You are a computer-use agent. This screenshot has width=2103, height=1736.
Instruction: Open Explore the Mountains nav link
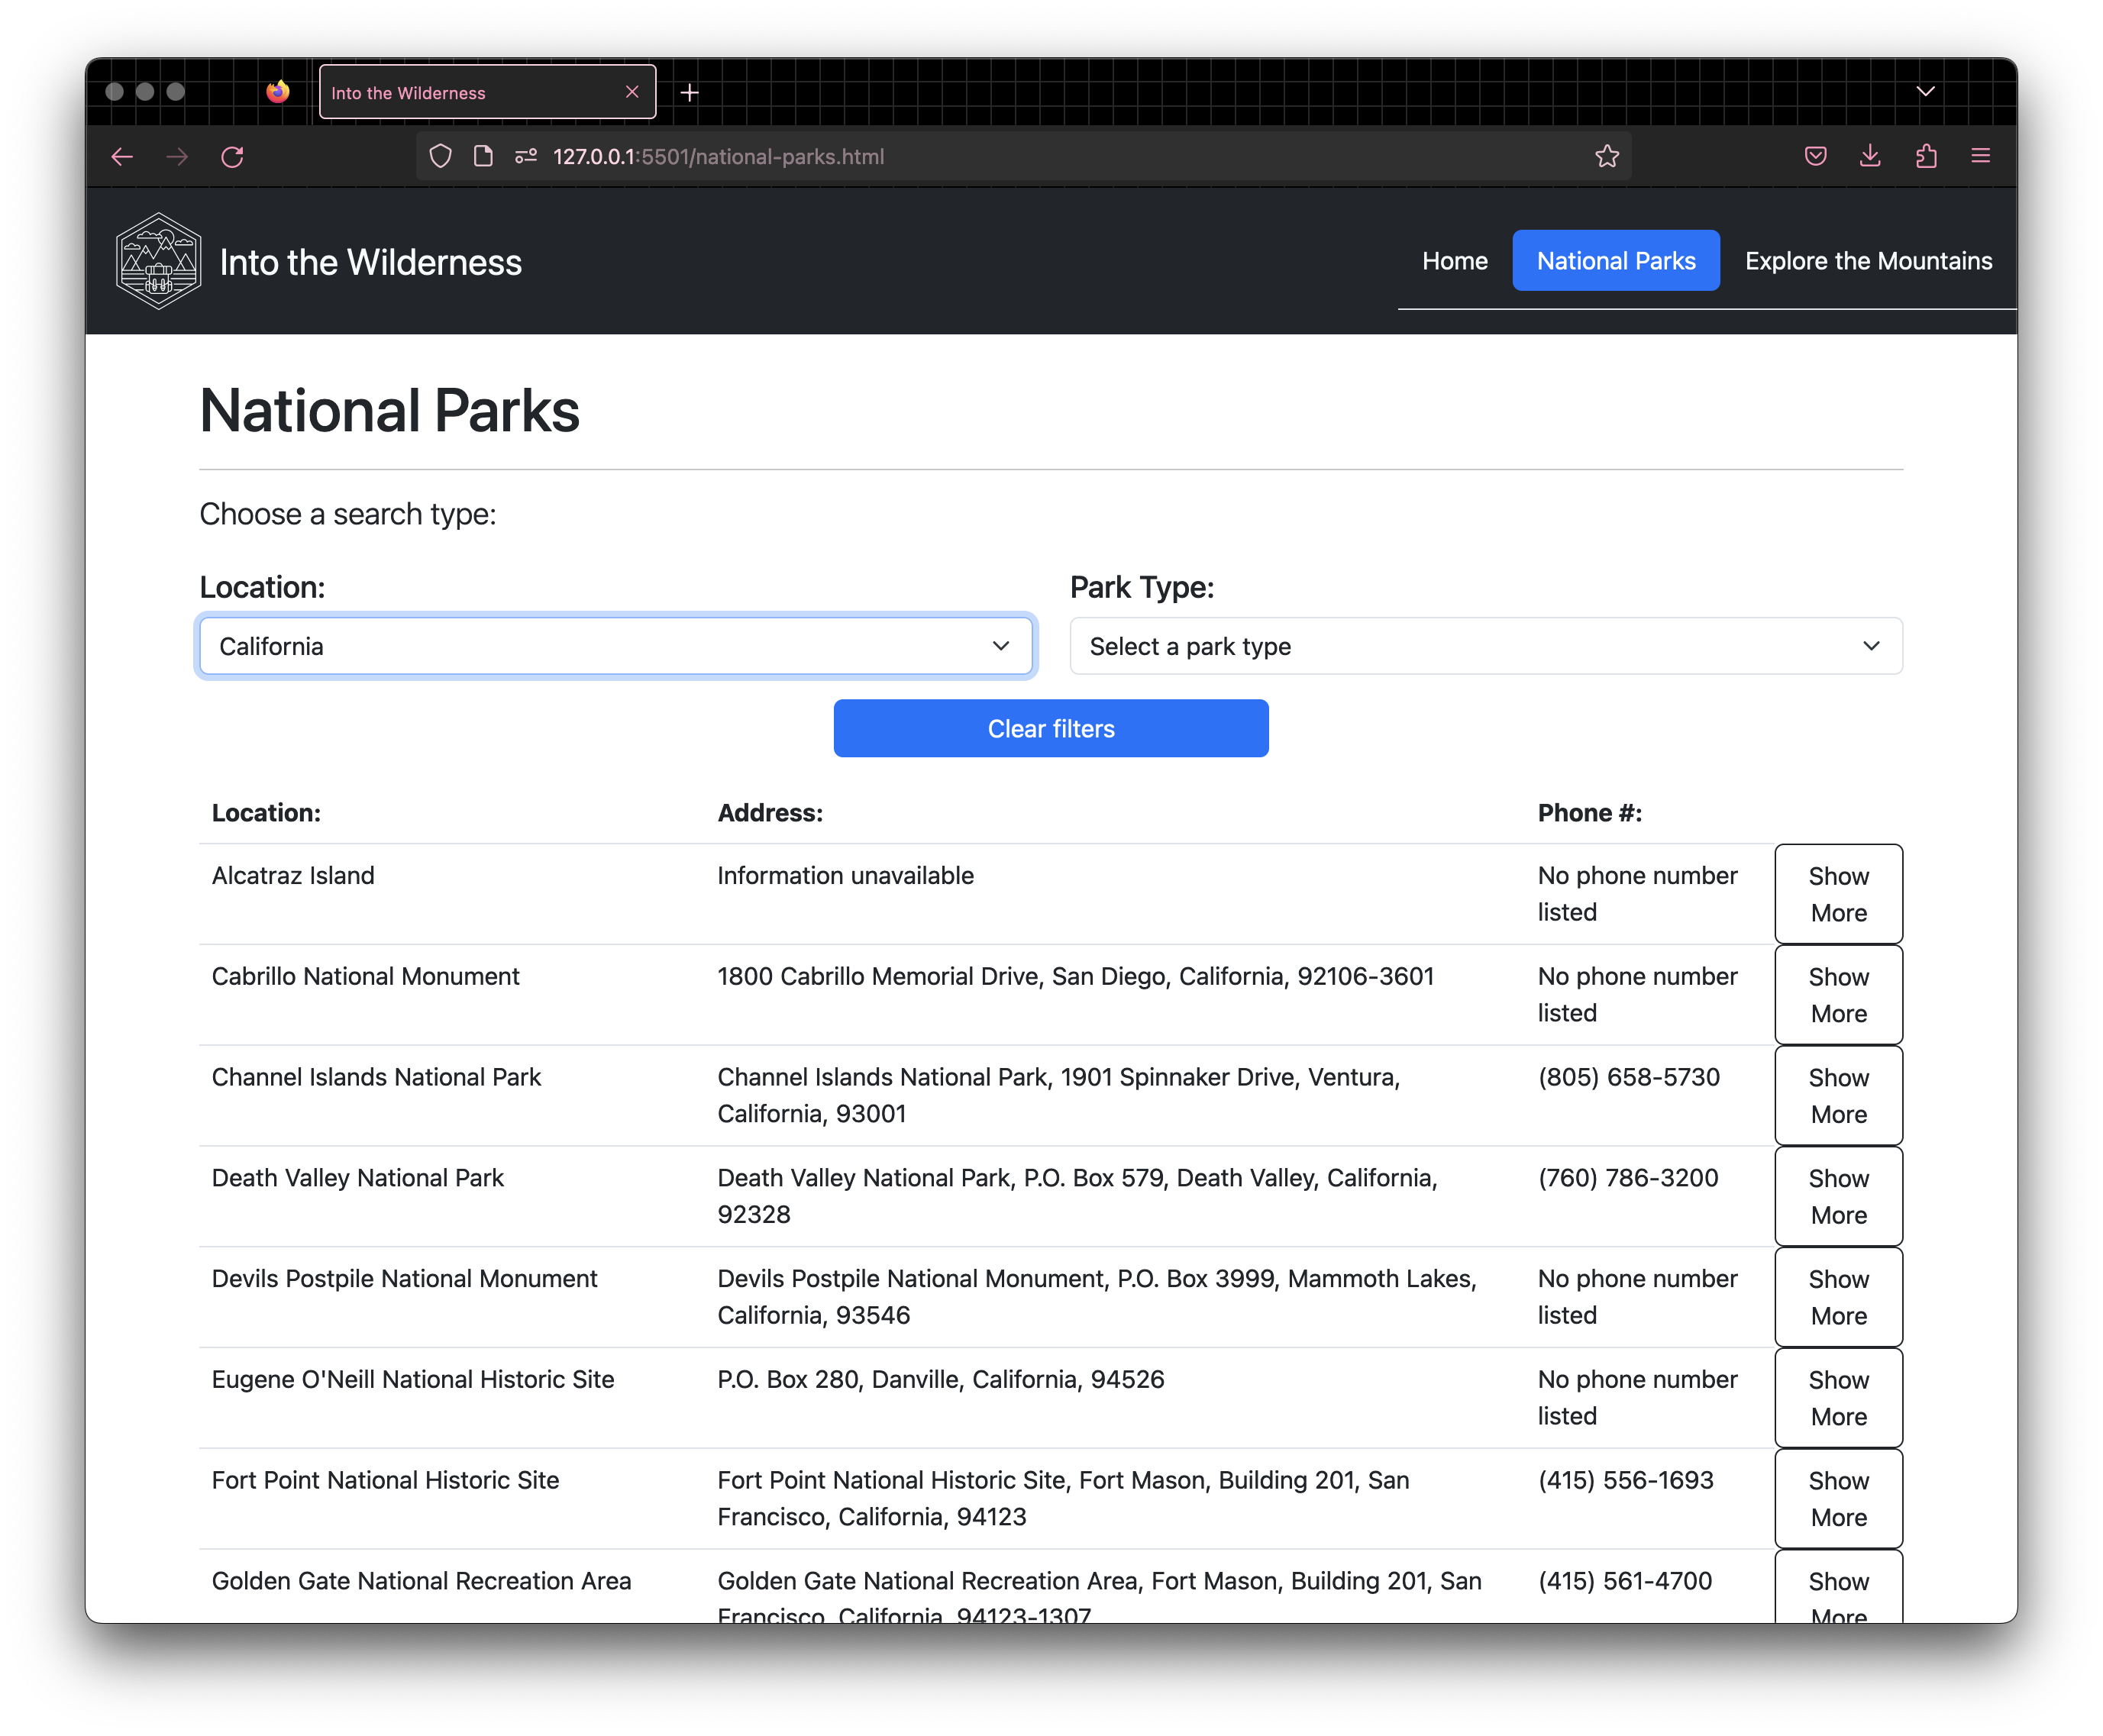[1867, 261]
